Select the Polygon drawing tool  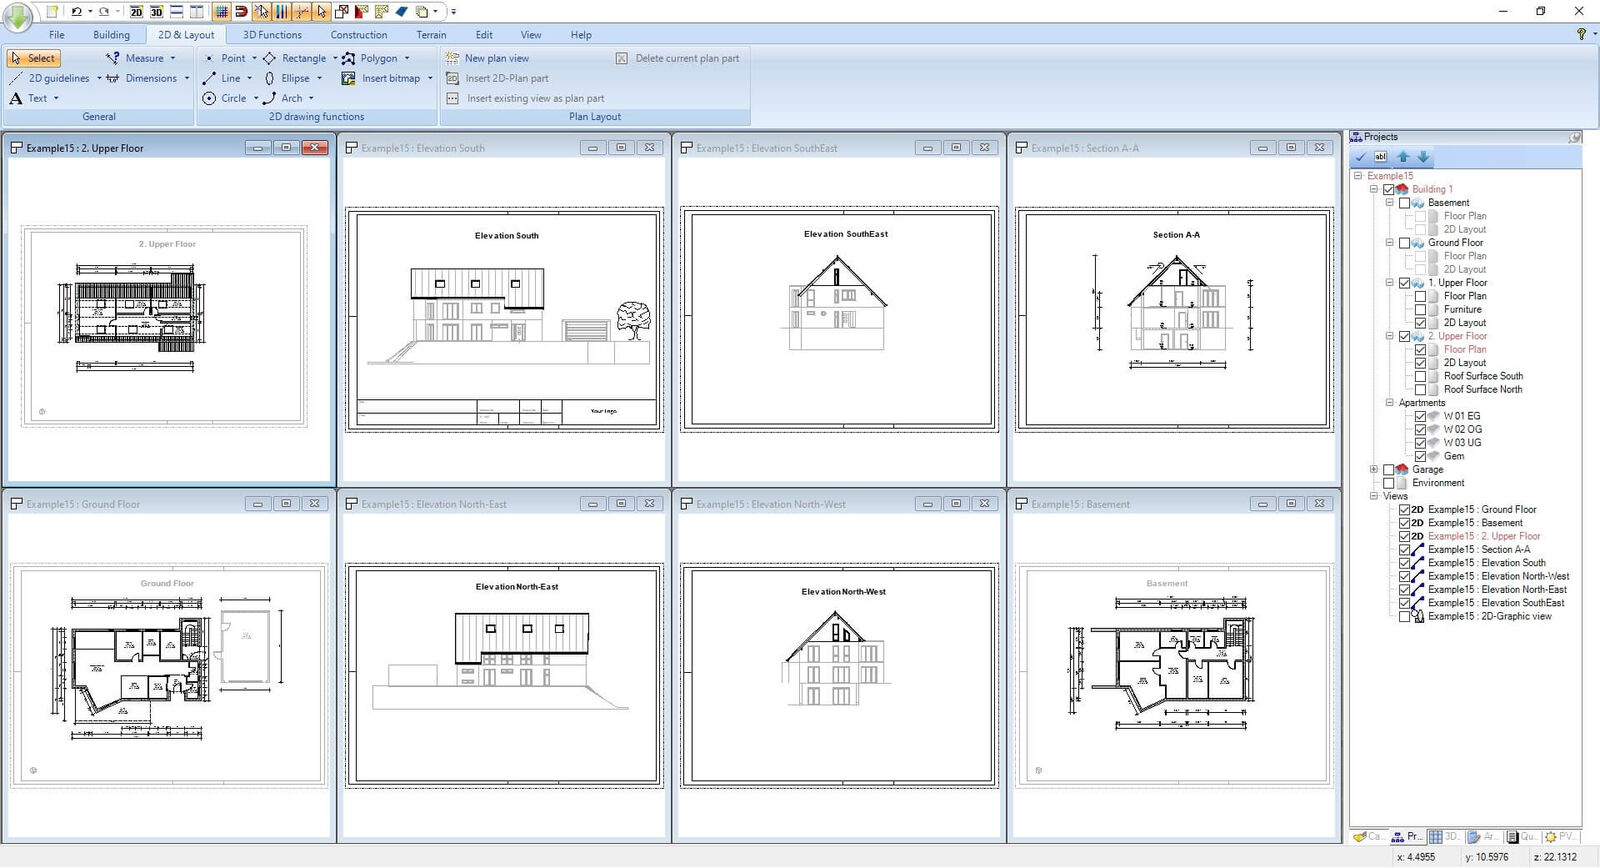pyautogui.click(x=369, y=58)
